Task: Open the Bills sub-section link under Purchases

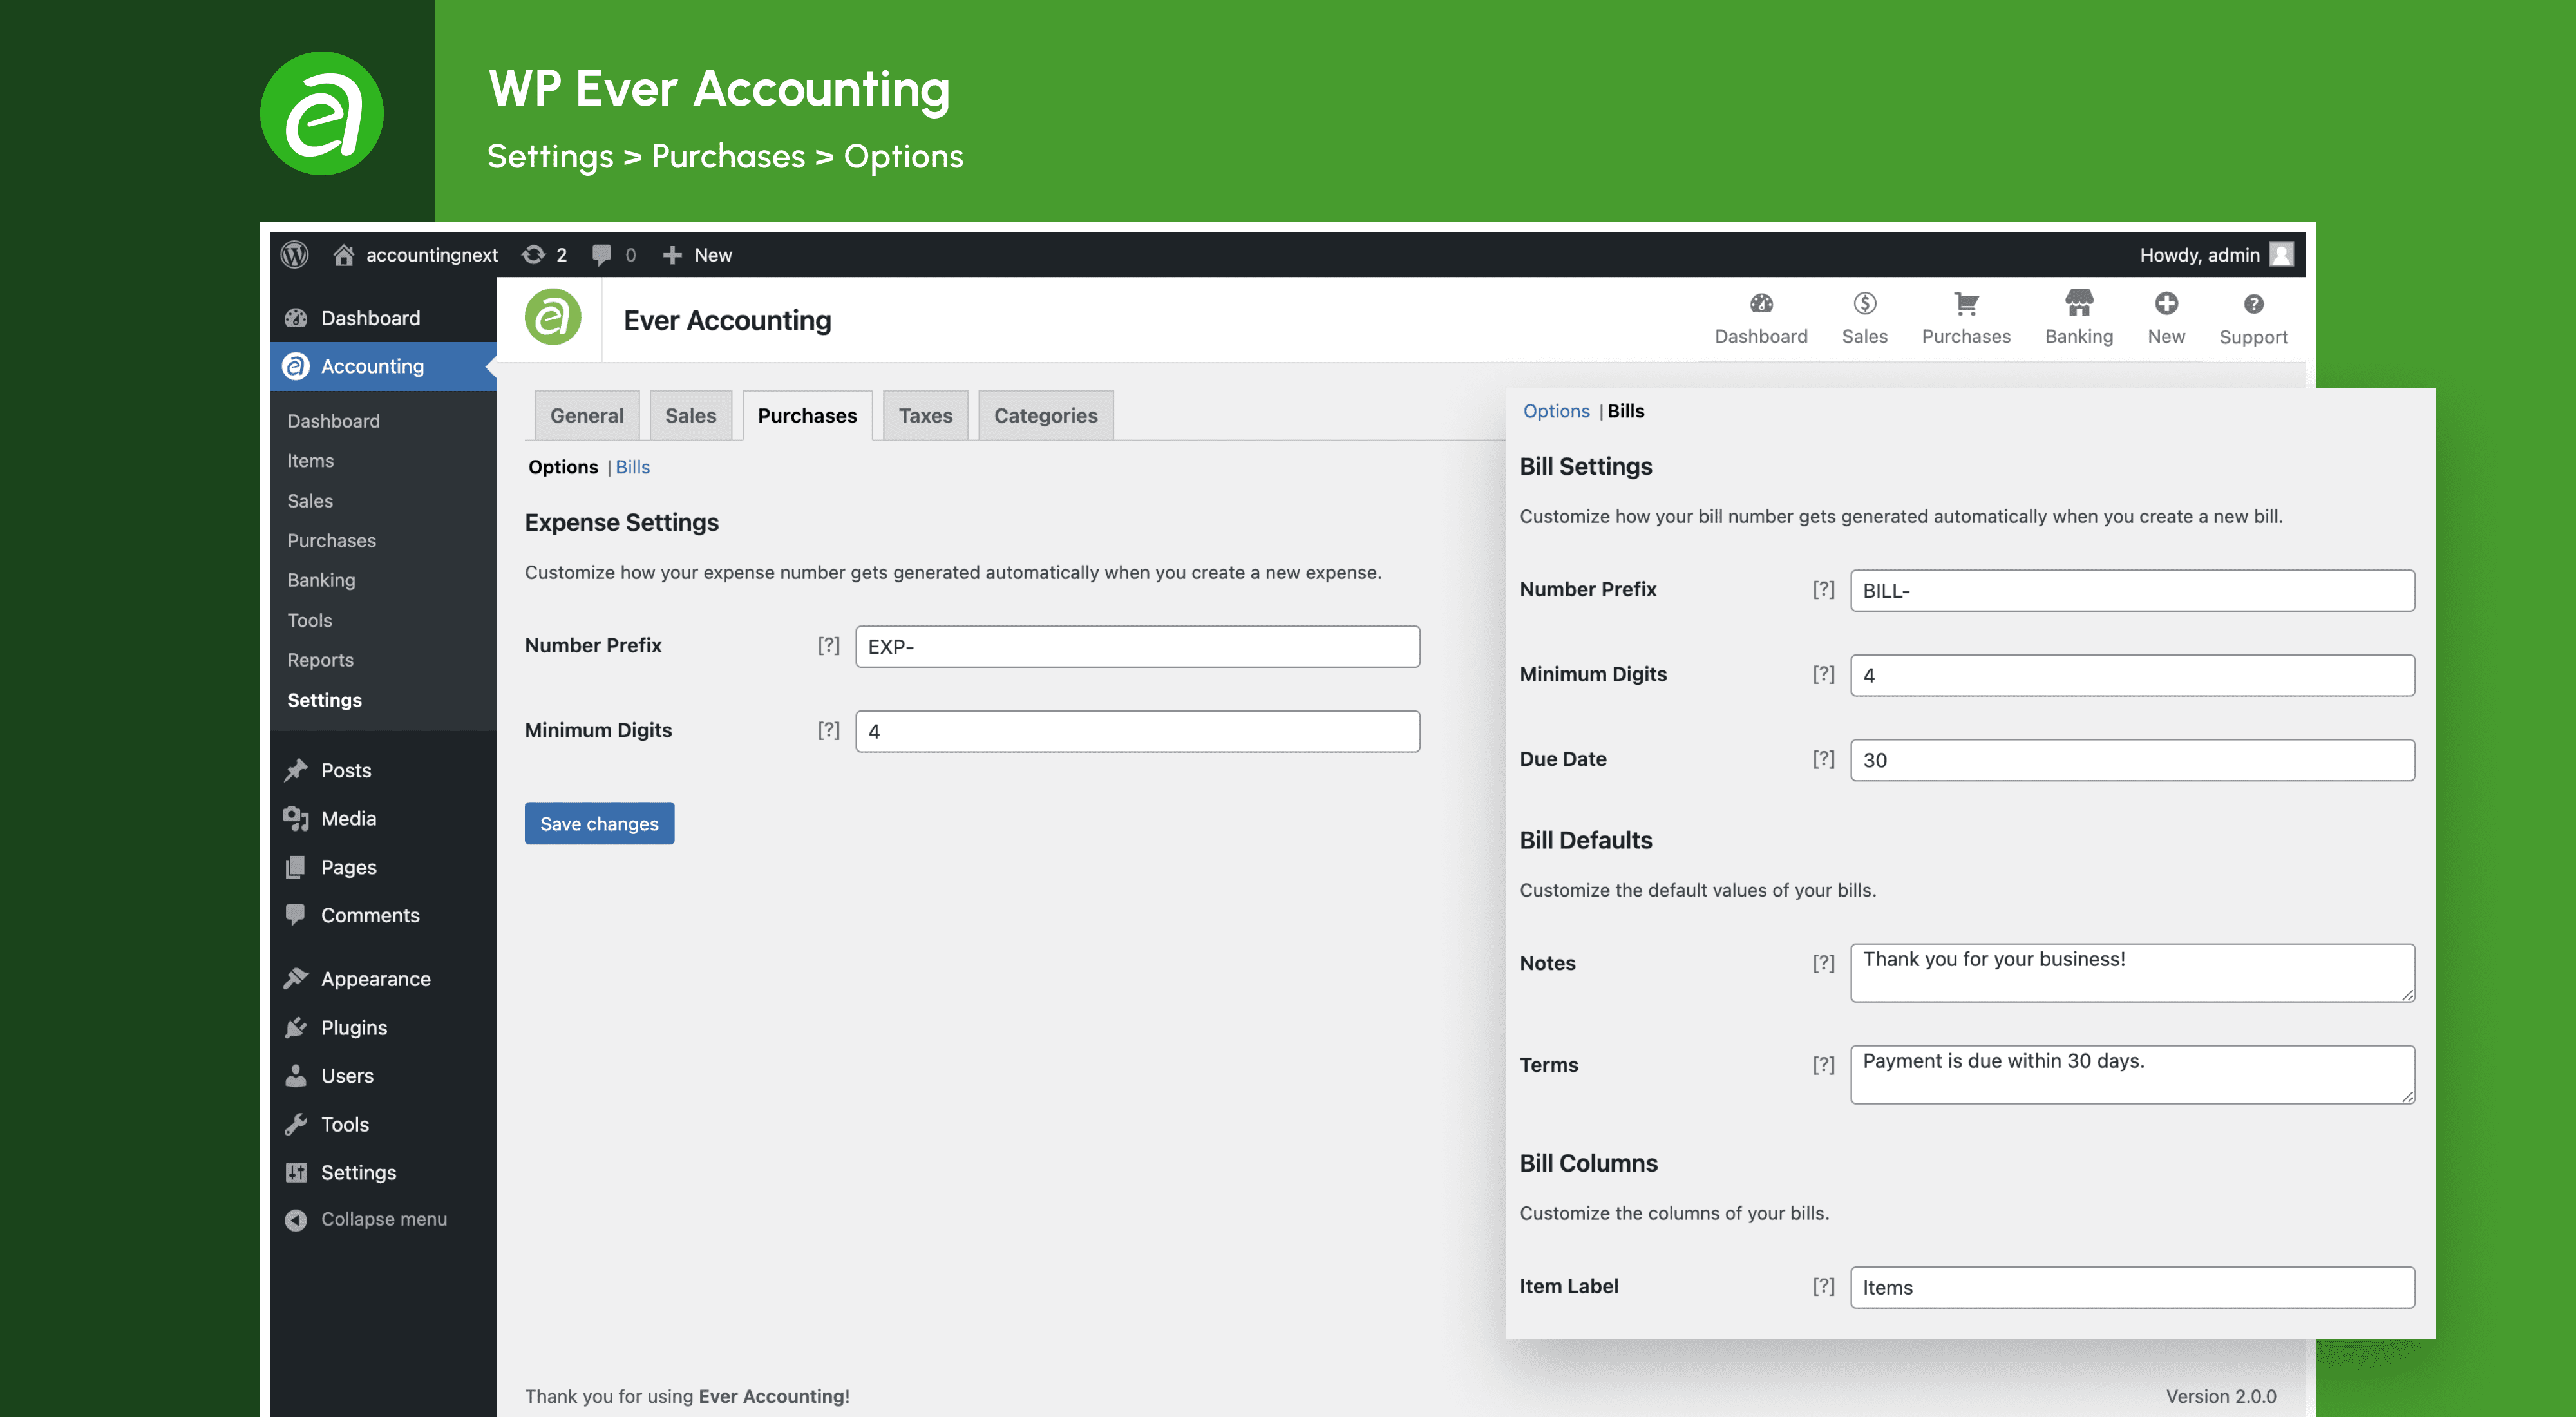Action: (x=632, y=467)
